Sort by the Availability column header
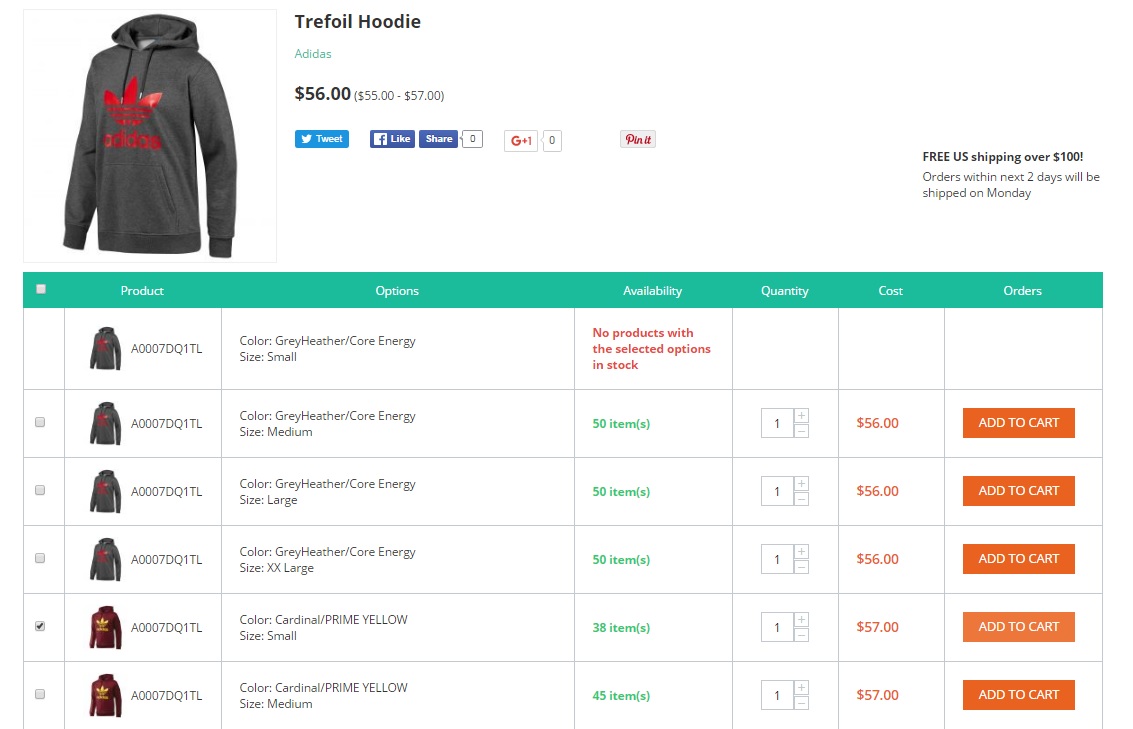Image resolution: width=1133 pixels, height=729 pixels. (652, 290)
